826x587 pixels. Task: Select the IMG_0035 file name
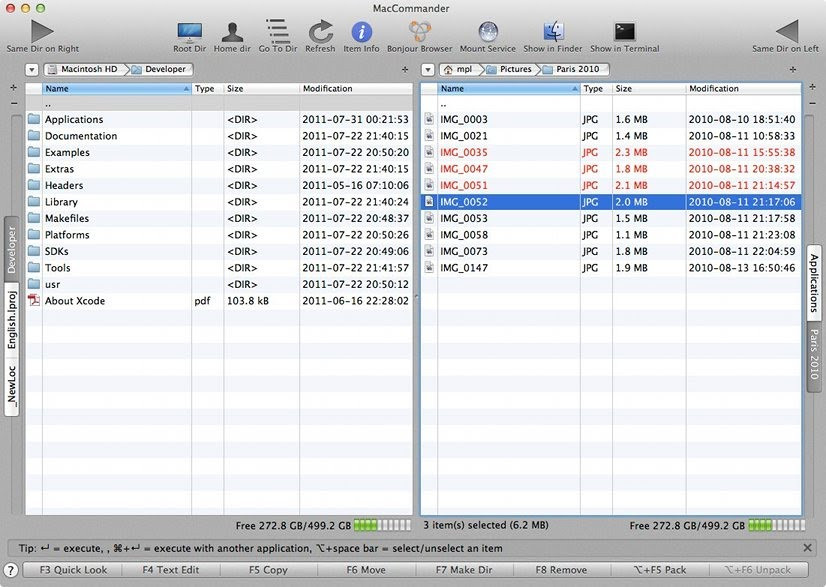[x=464, y=152]
